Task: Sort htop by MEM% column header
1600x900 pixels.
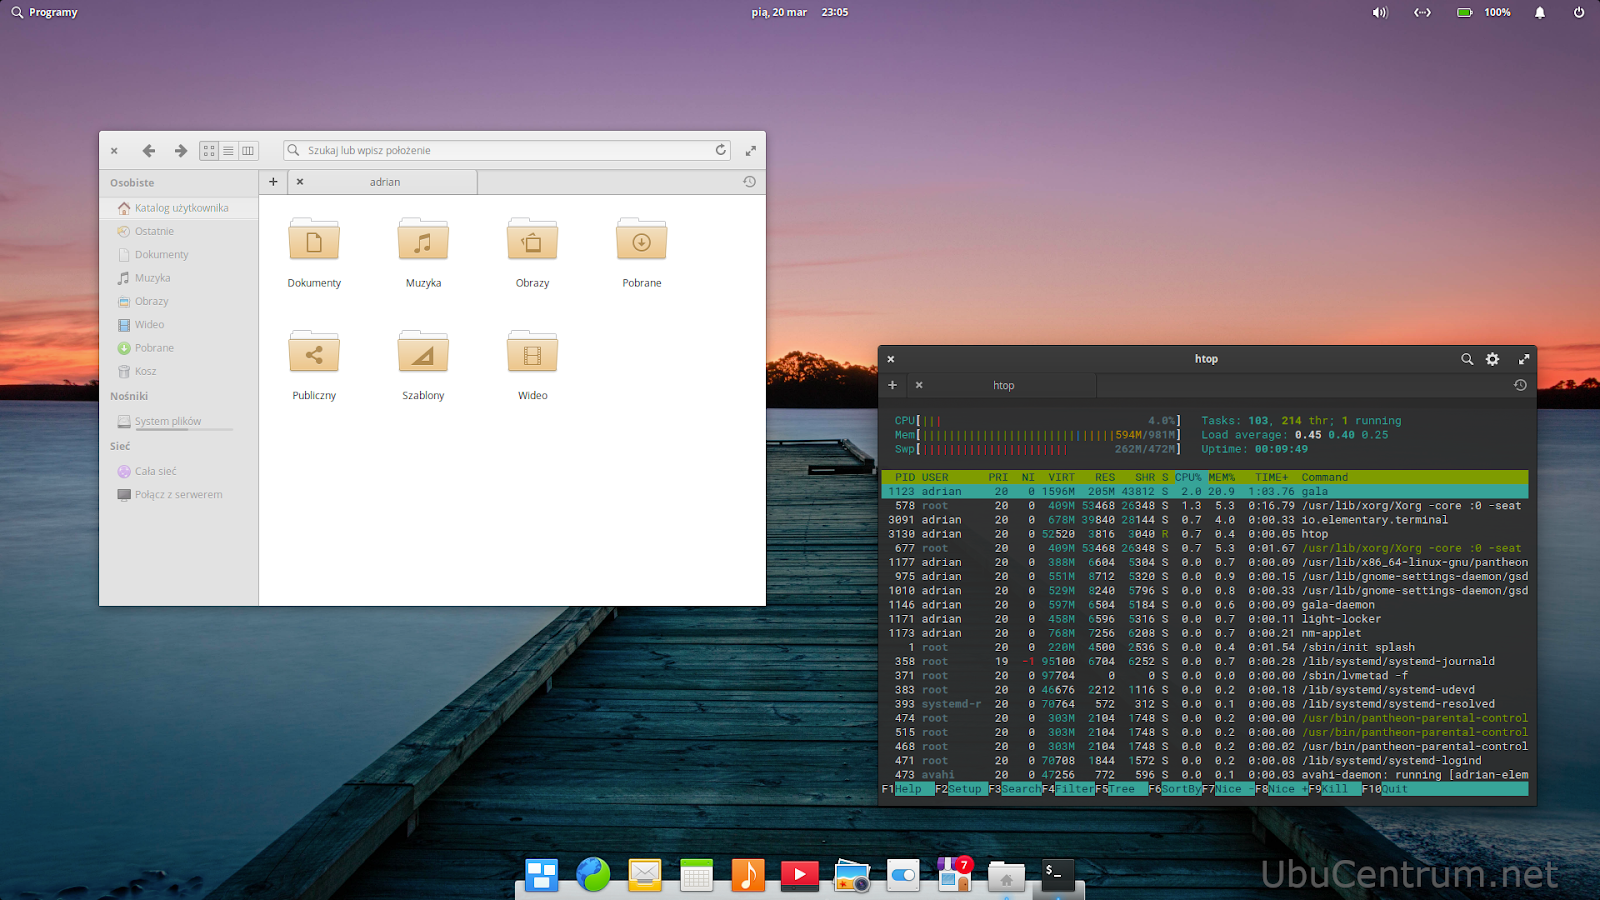Action: point(1221,477)
